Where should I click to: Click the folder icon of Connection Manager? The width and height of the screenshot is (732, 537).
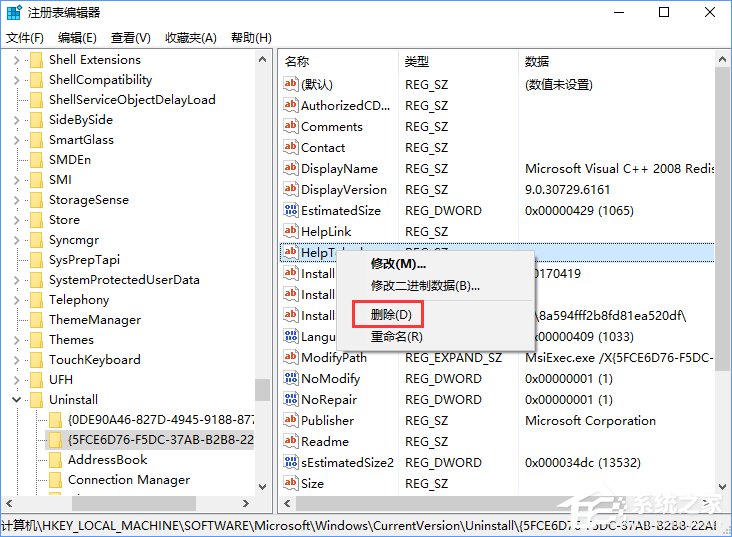[56, 480]
